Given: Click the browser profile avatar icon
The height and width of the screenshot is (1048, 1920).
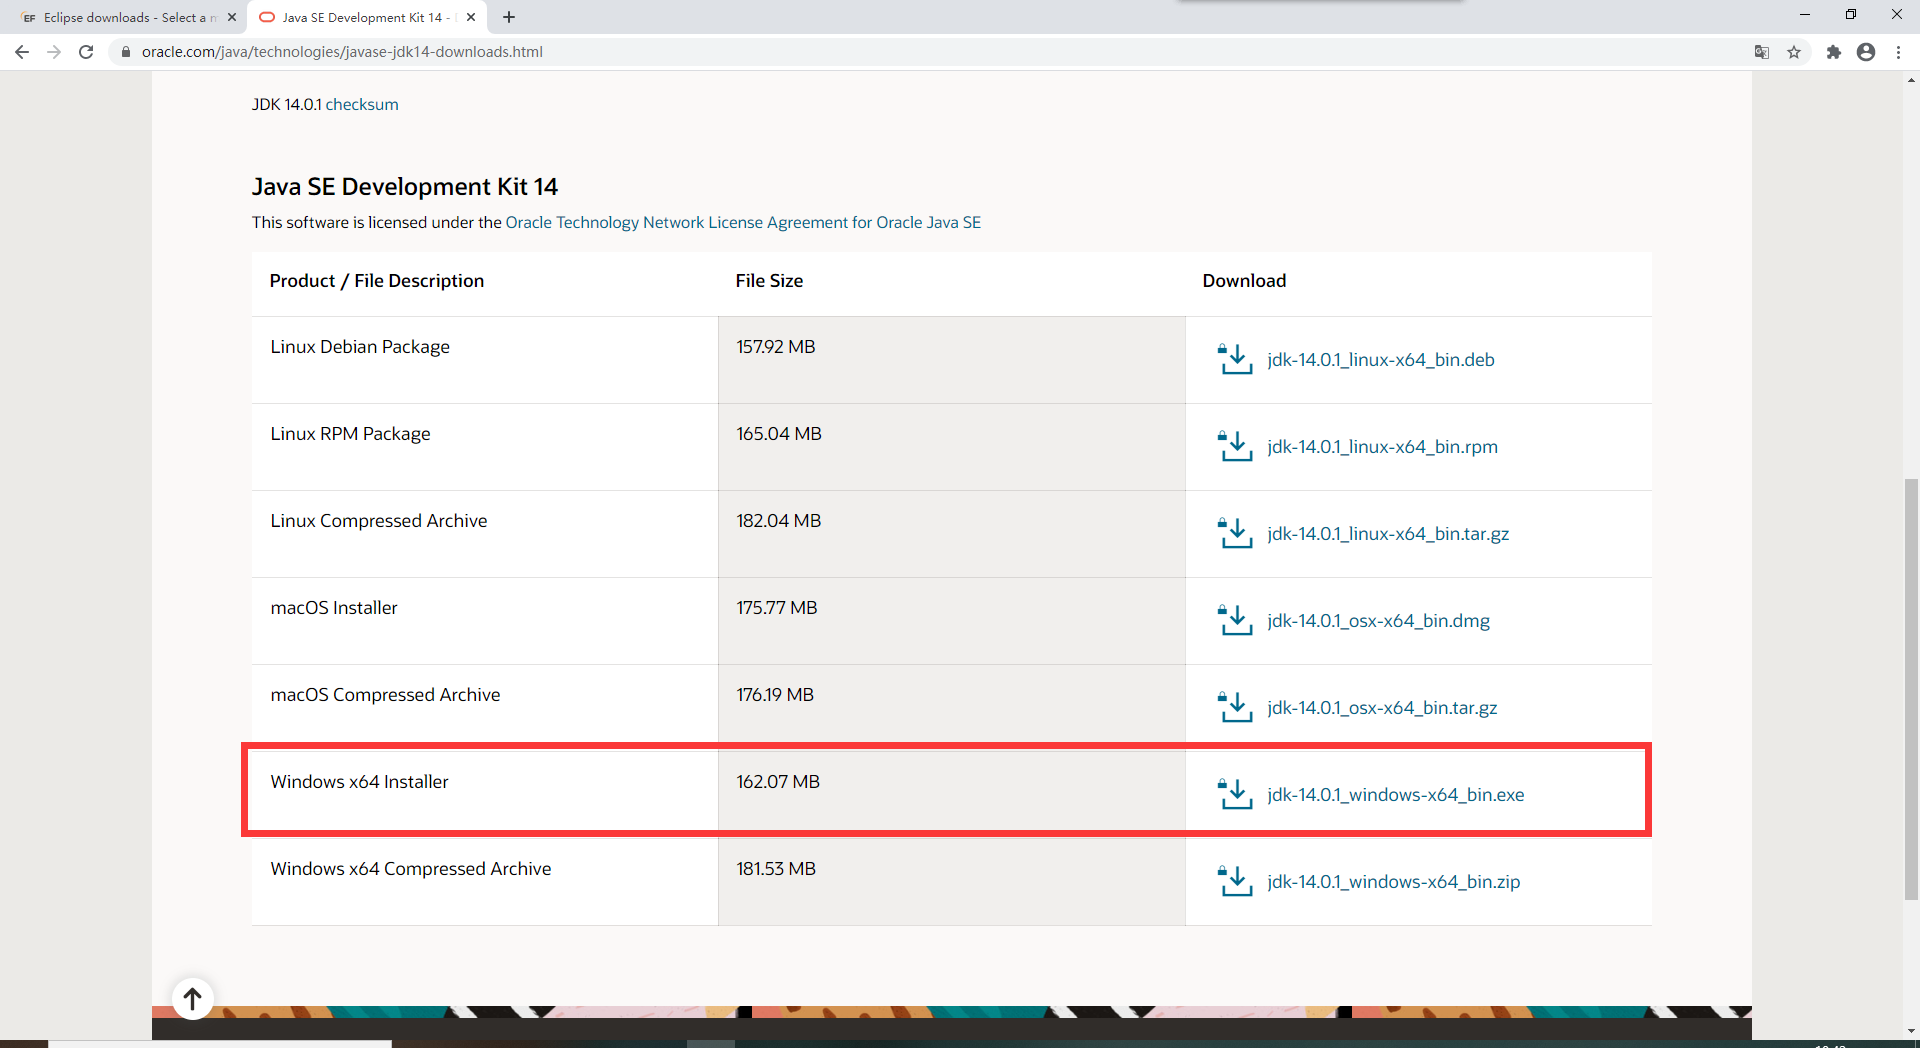Looking at the screenshot, I should pos(1866,51).
